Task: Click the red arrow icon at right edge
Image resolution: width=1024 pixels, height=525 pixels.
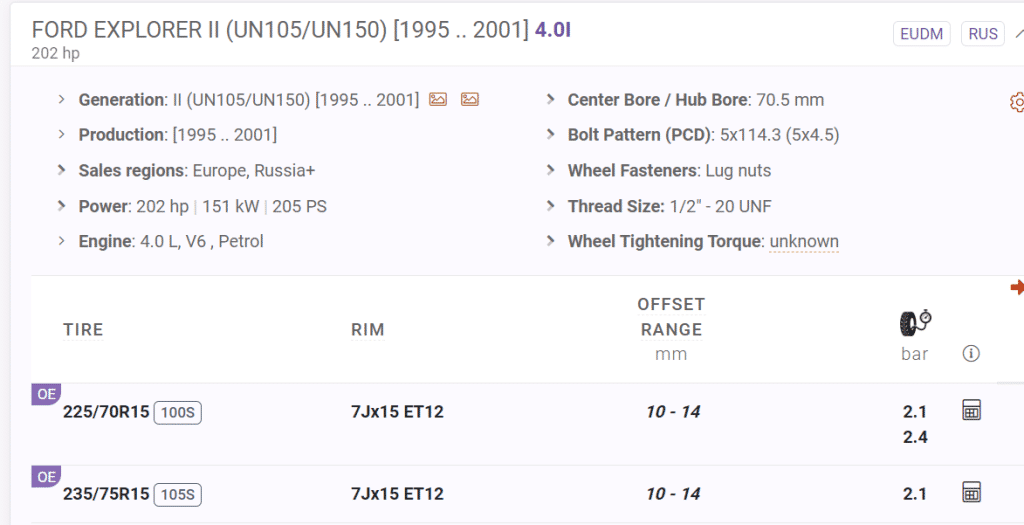Action: point(1017,288)
